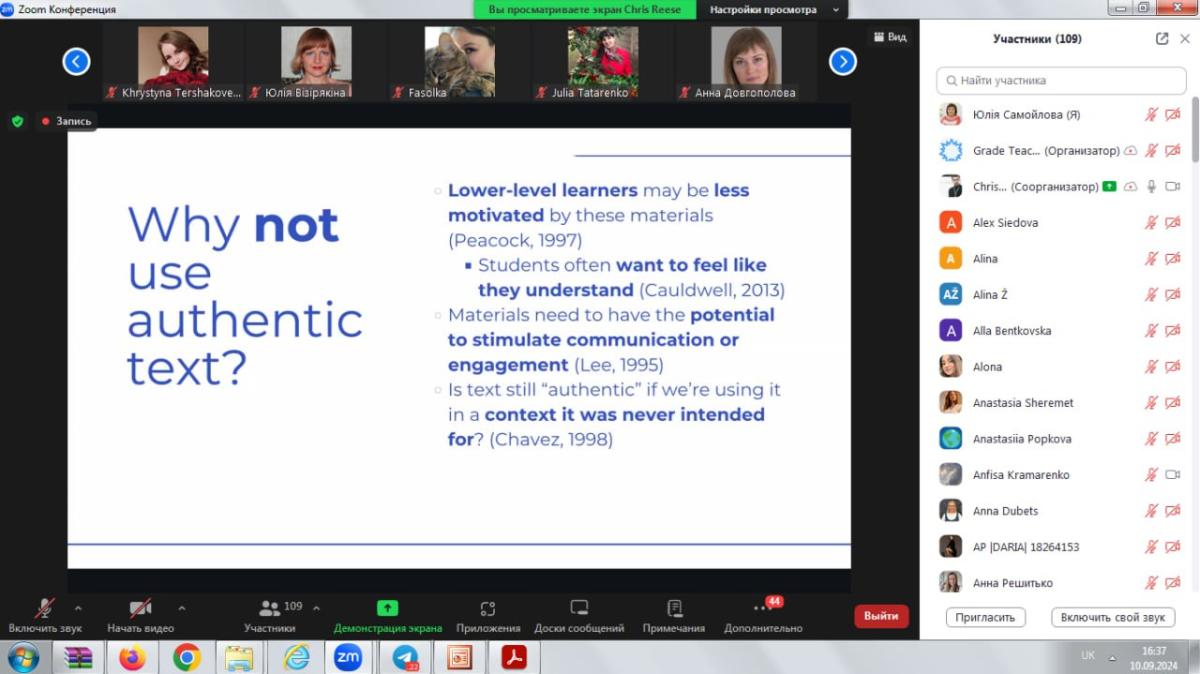Click the green encryption shield icon
The height and width of the screenshot is (674, 1200).
click(x=17, y=121)
